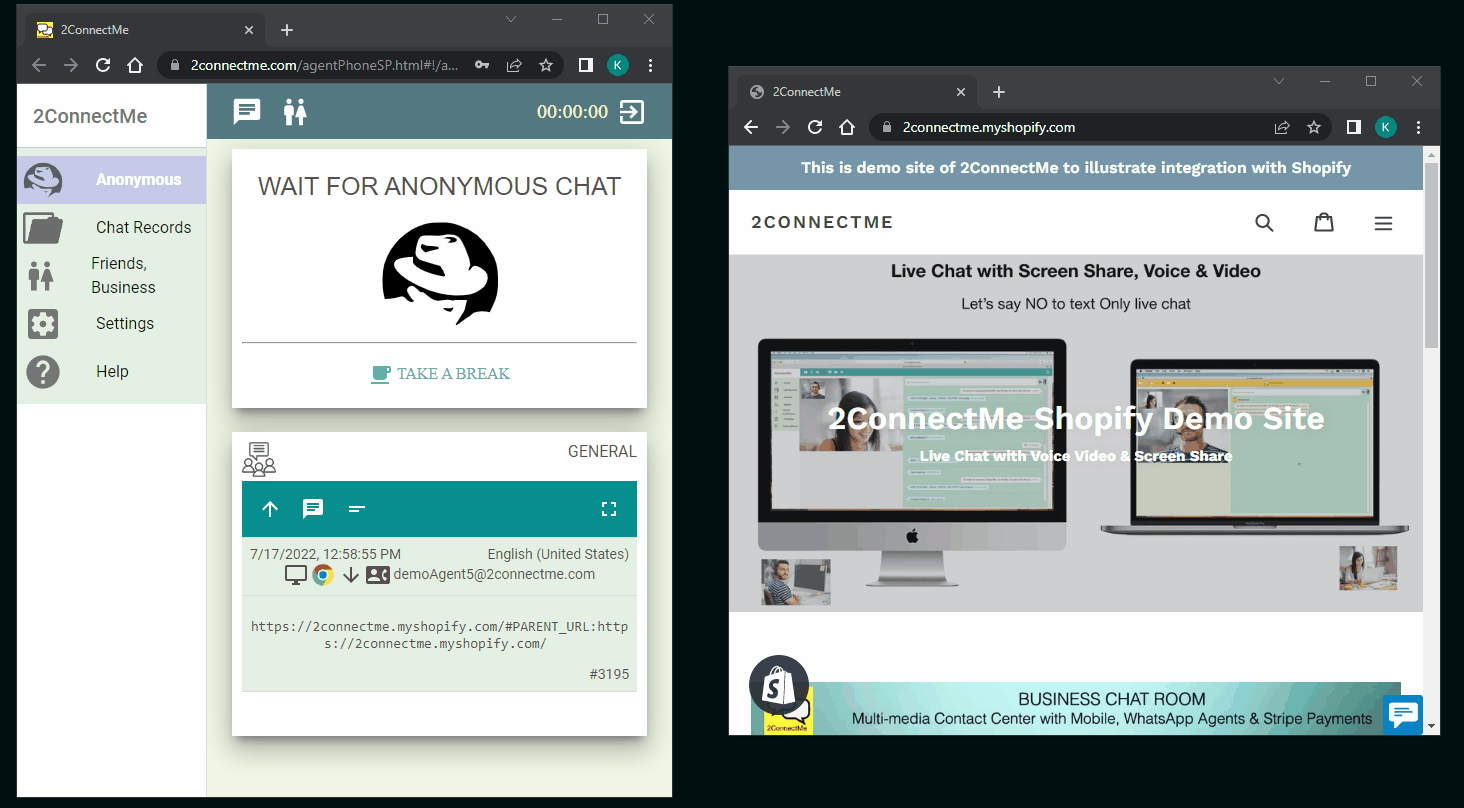Click 2ConnectMe title in agent sidebar
Image resolution: width=1464 pixels, height=808 pixels.
pyautogui.click(x=90, y=116)
